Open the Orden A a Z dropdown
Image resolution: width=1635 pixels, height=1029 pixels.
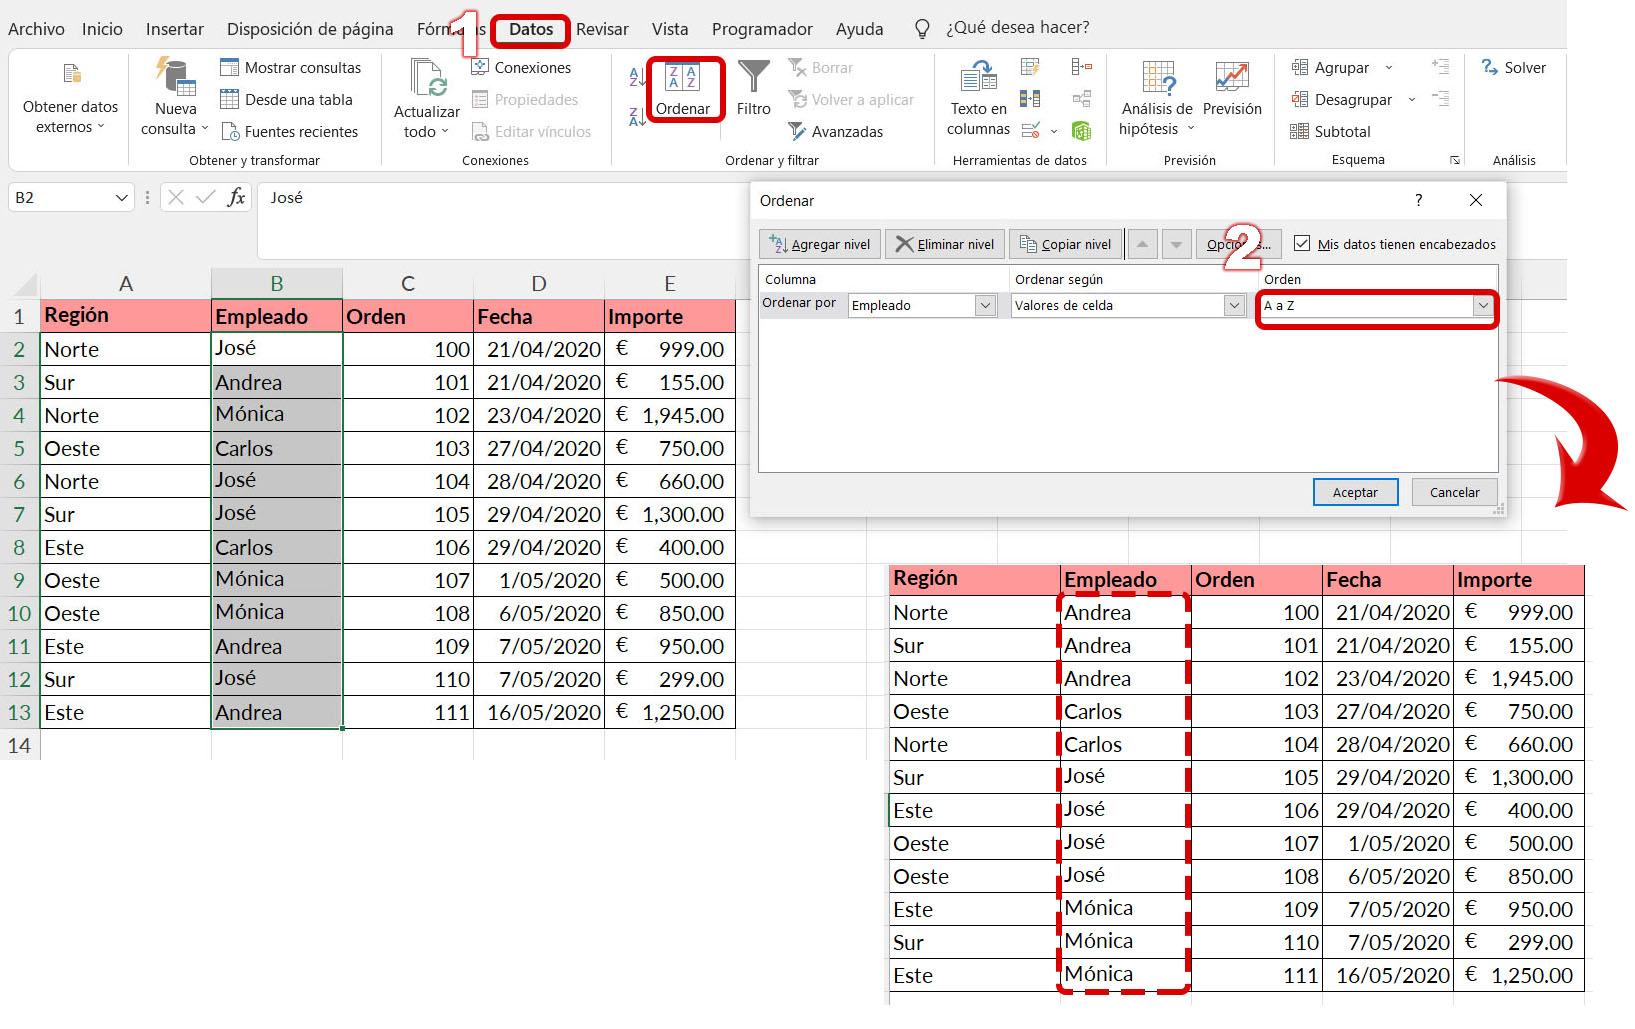pos(1483,305)
